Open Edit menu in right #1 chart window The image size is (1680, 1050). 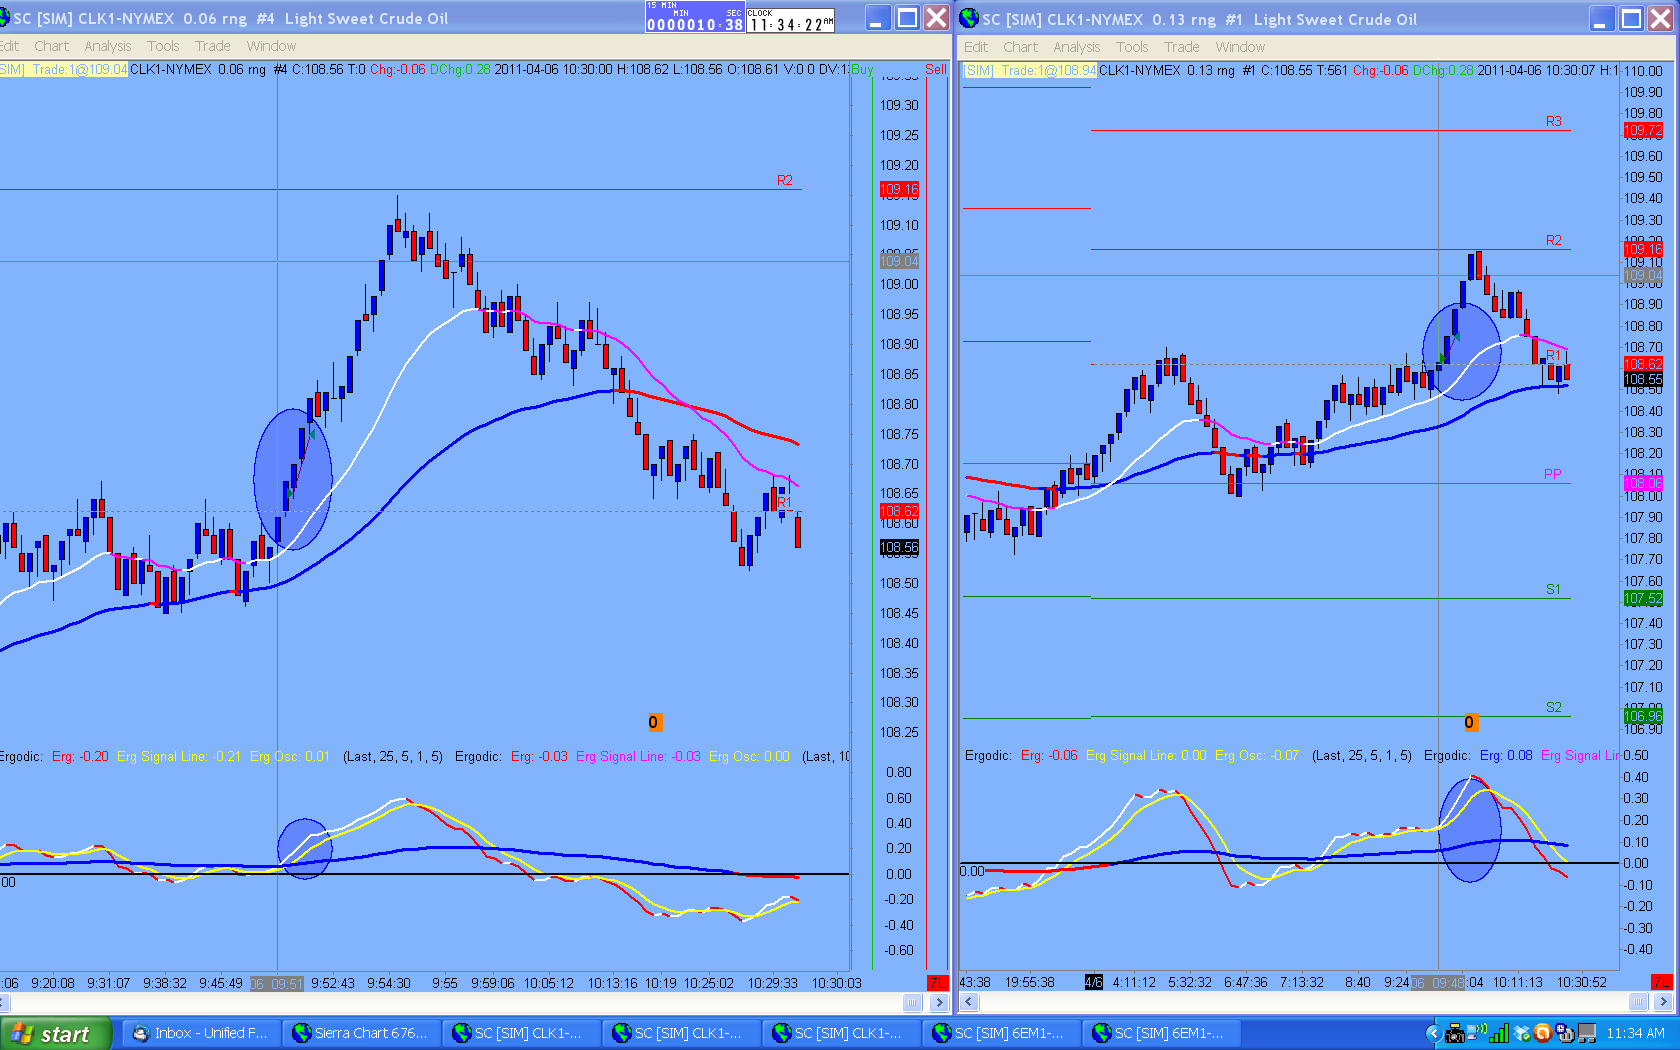tap(976, 47)
